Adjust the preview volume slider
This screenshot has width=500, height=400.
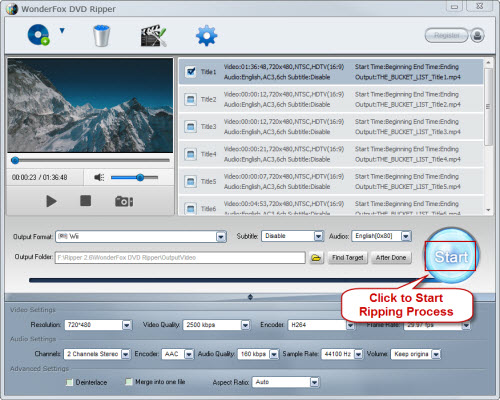tap(134, 177)
